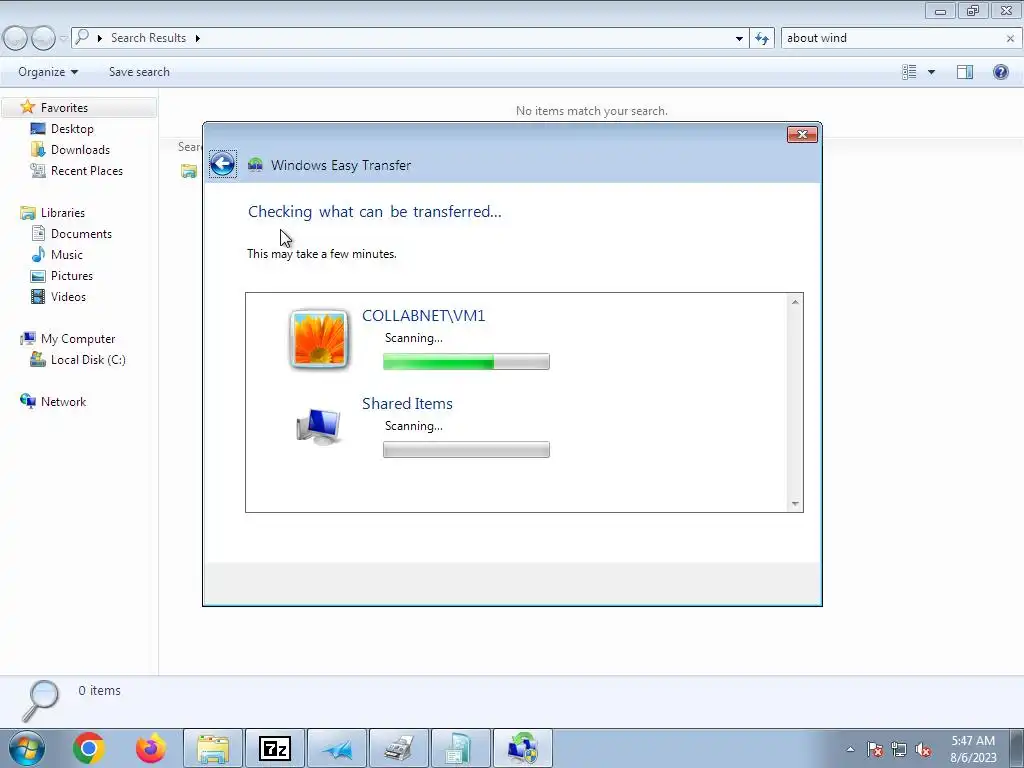The height and width of the screenshot is (768, 1024).
Task: Click the Shared Items scanning progress bar
Action: (x=466, y=449)
